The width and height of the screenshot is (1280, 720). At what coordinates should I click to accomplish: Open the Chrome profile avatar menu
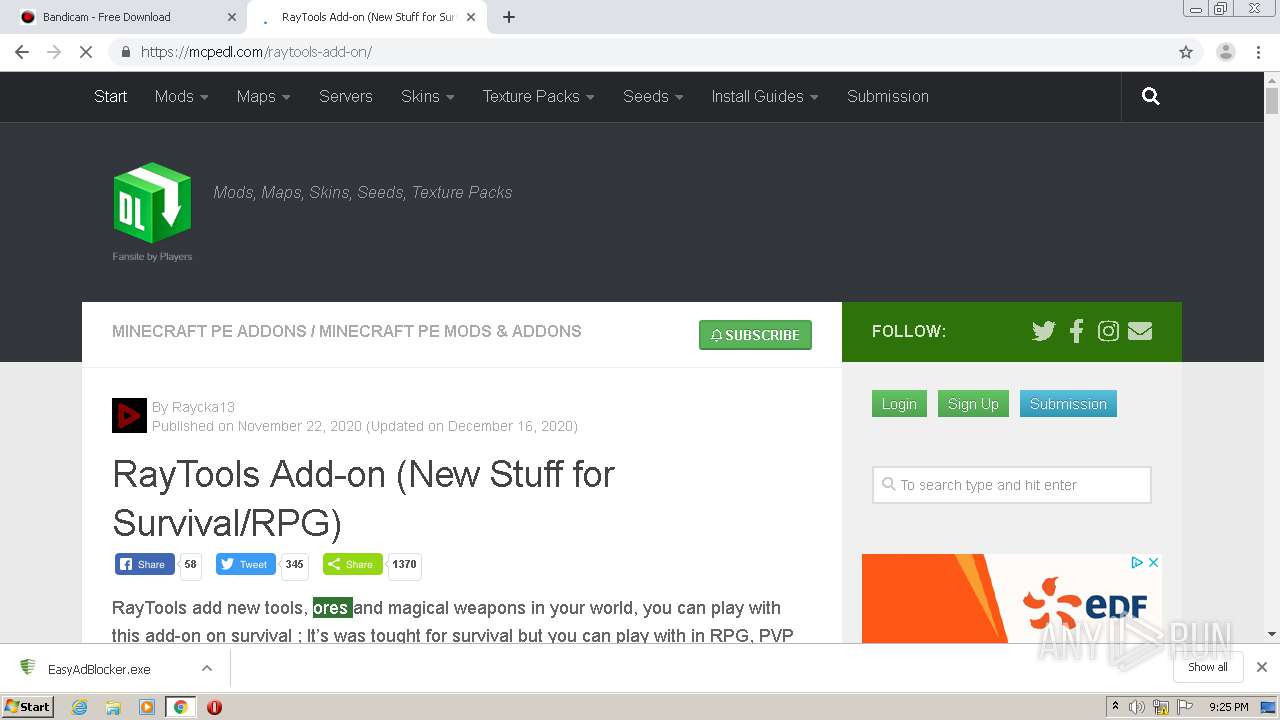1225,52
